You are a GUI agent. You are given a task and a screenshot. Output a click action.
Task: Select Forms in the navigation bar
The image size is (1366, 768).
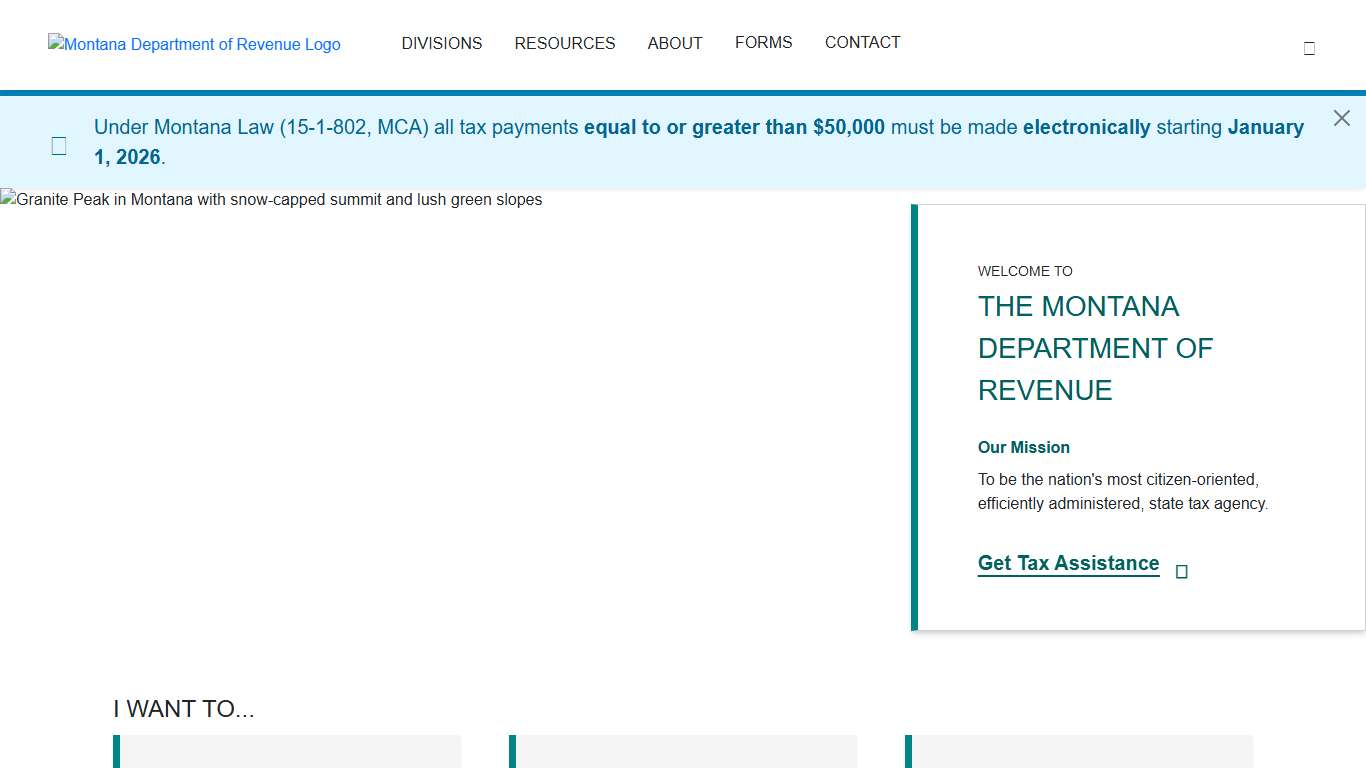(x=763, y=43)
